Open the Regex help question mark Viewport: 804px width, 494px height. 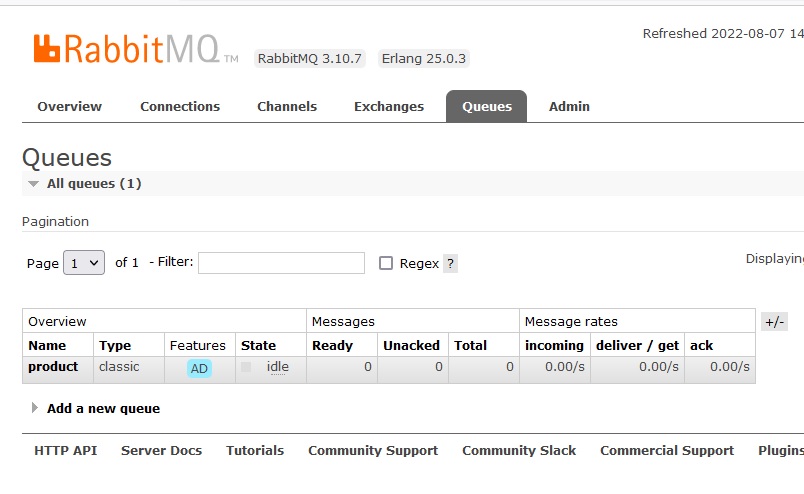point(450,264)
